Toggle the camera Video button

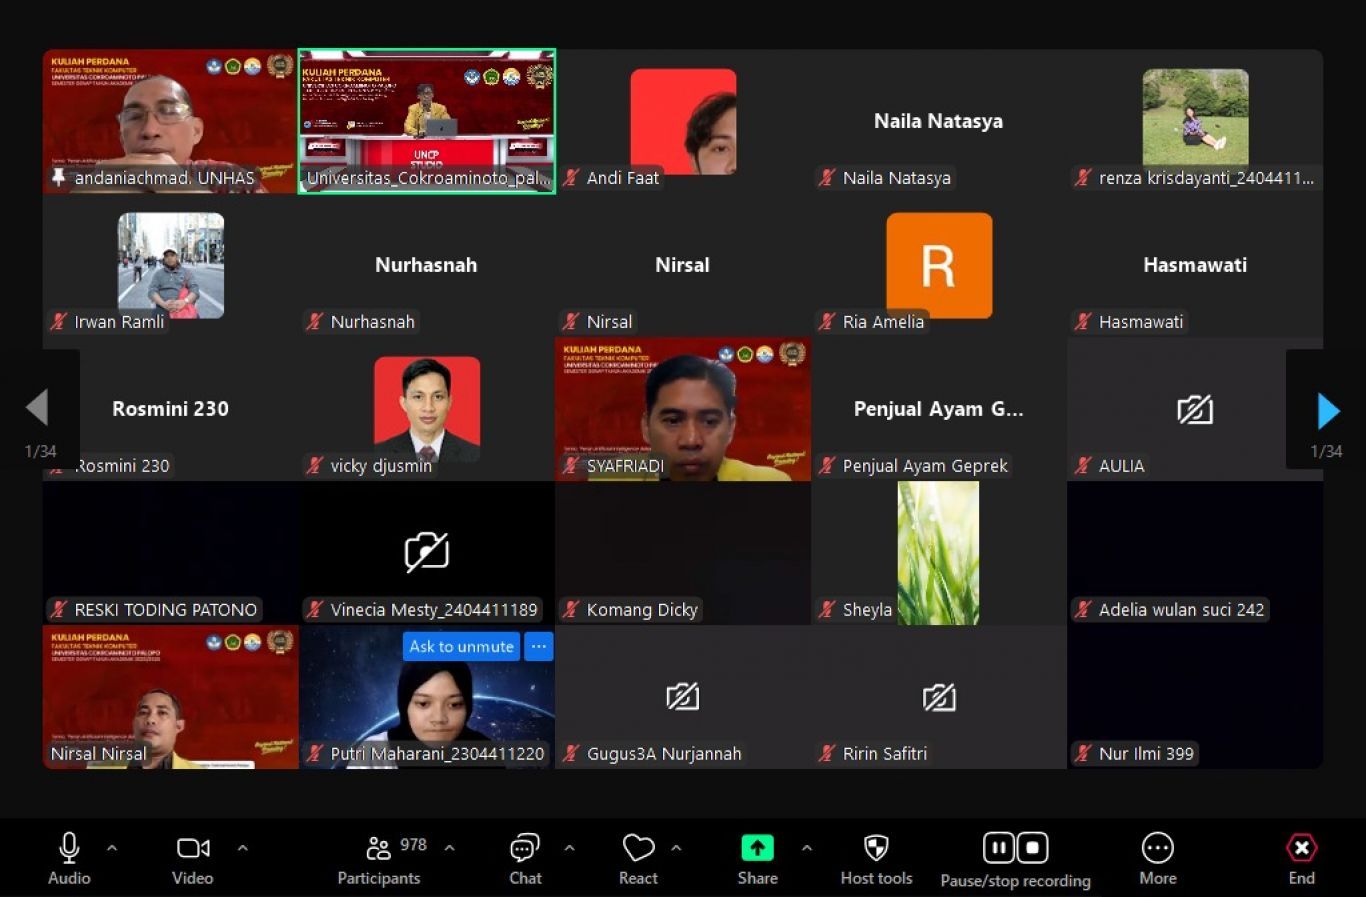click(192, 849)
